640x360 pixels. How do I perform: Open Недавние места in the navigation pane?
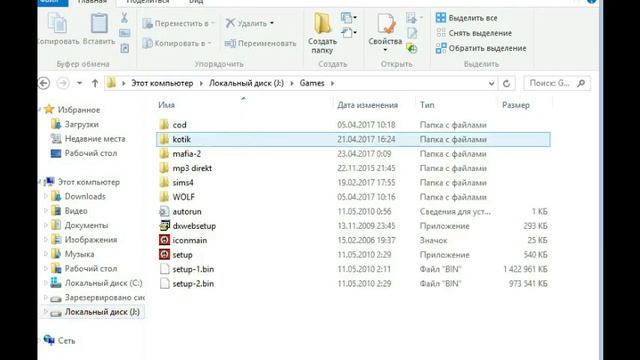click(x=95, y=139)
